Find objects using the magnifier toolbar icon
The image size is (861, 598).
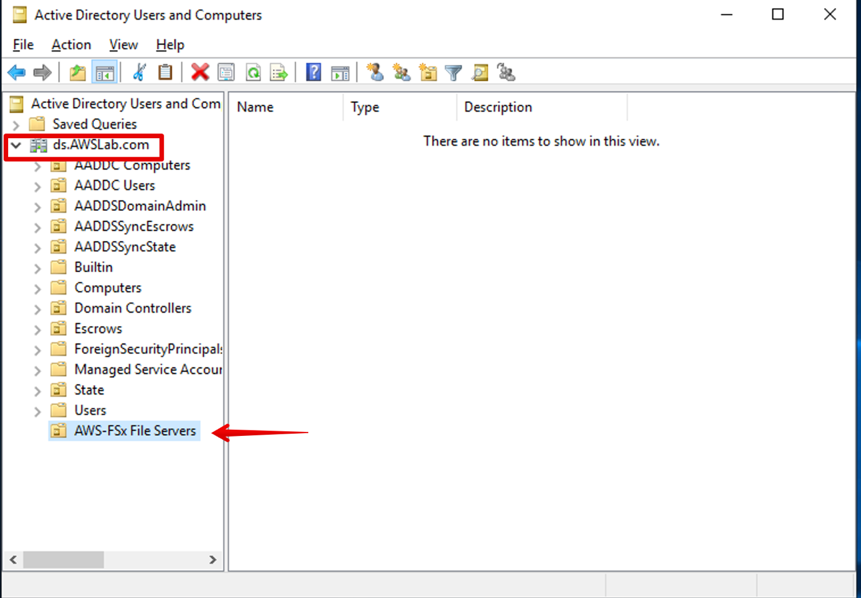[x=479, y=72]
